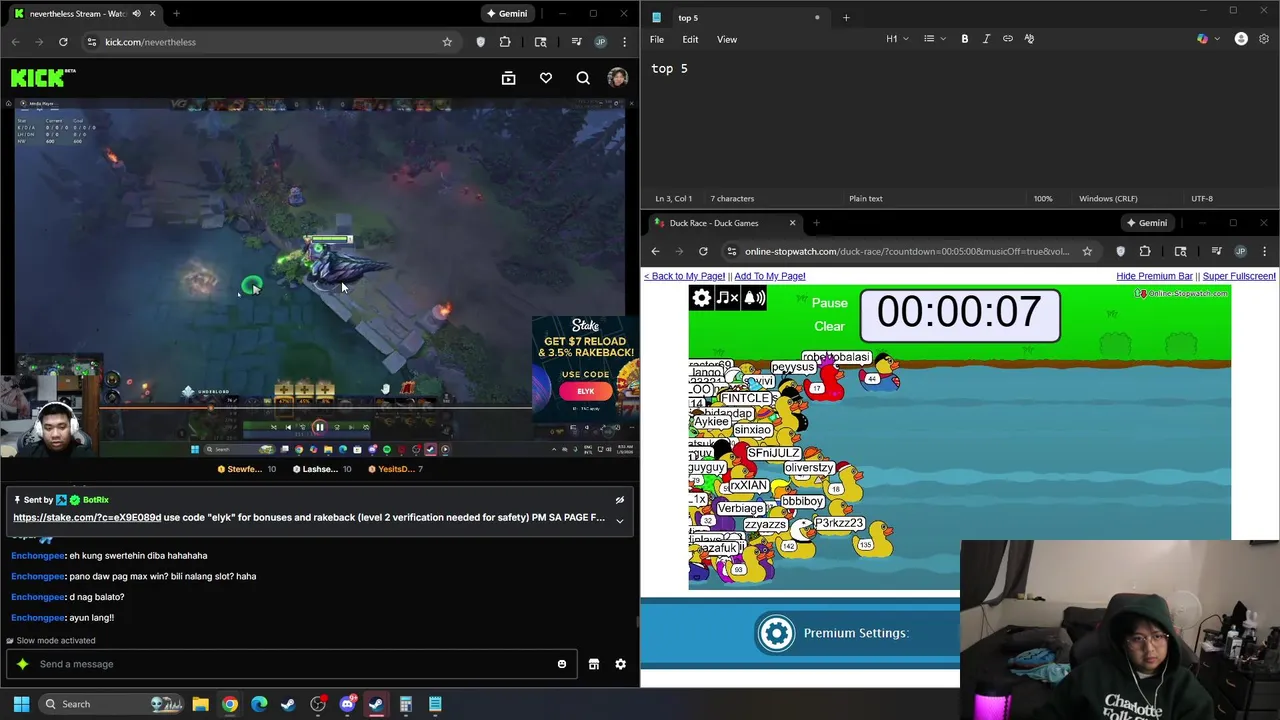The width and height of the screenshot is (1280, 720).
Task: Reload the kick.com page
Action: 63,42
